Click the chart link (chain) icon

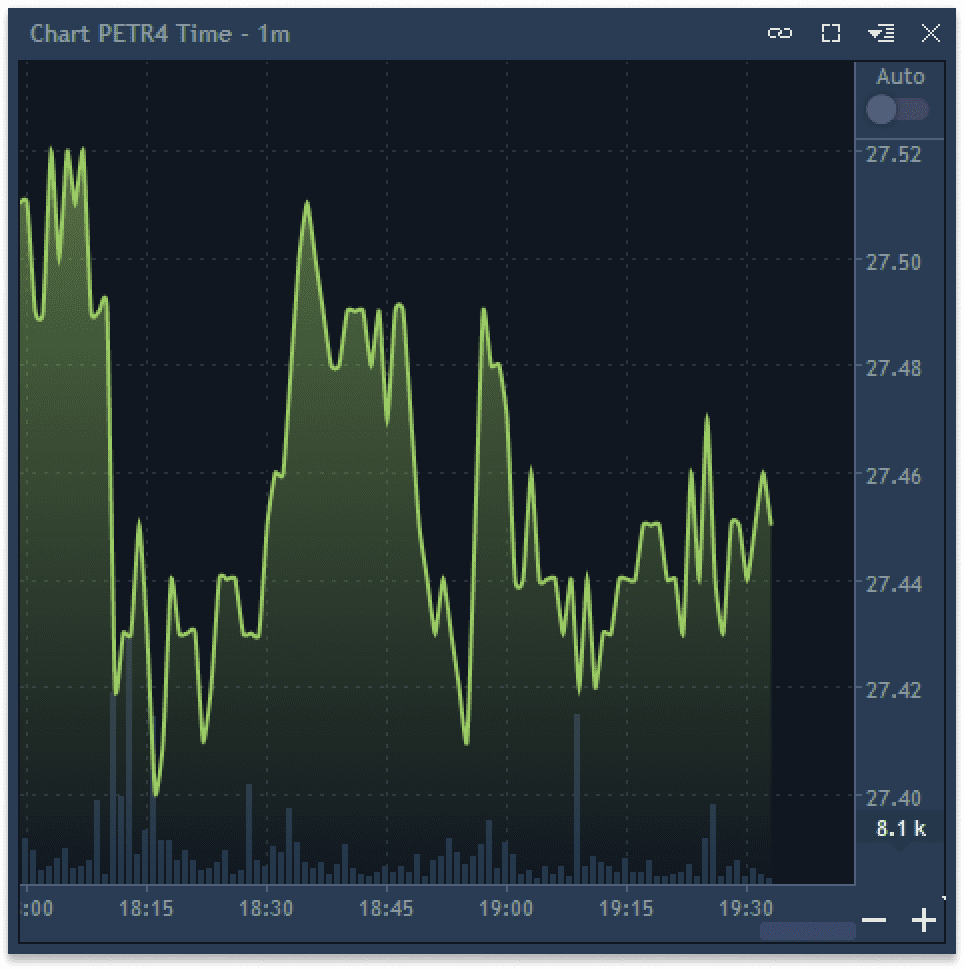tap(779, 33)
